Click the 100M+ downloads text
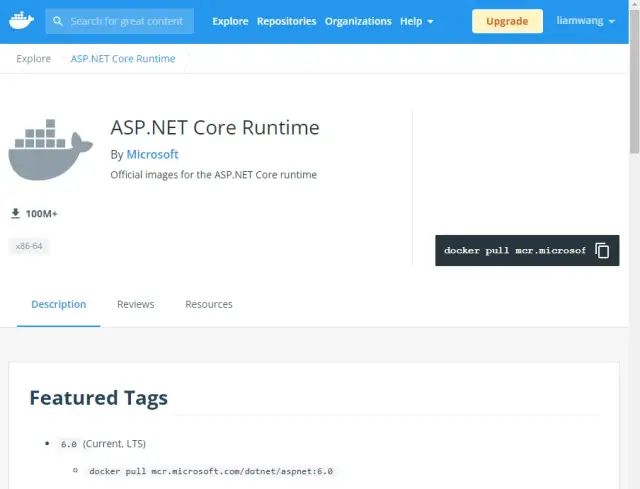640x489 pixels. (x=42, y=213)
